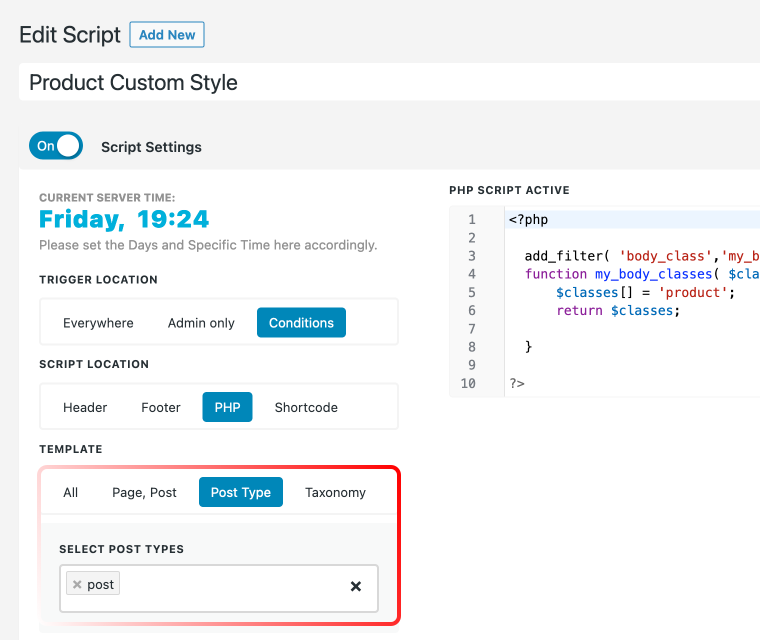Select the Taxonomy template option

coord(335,493)
